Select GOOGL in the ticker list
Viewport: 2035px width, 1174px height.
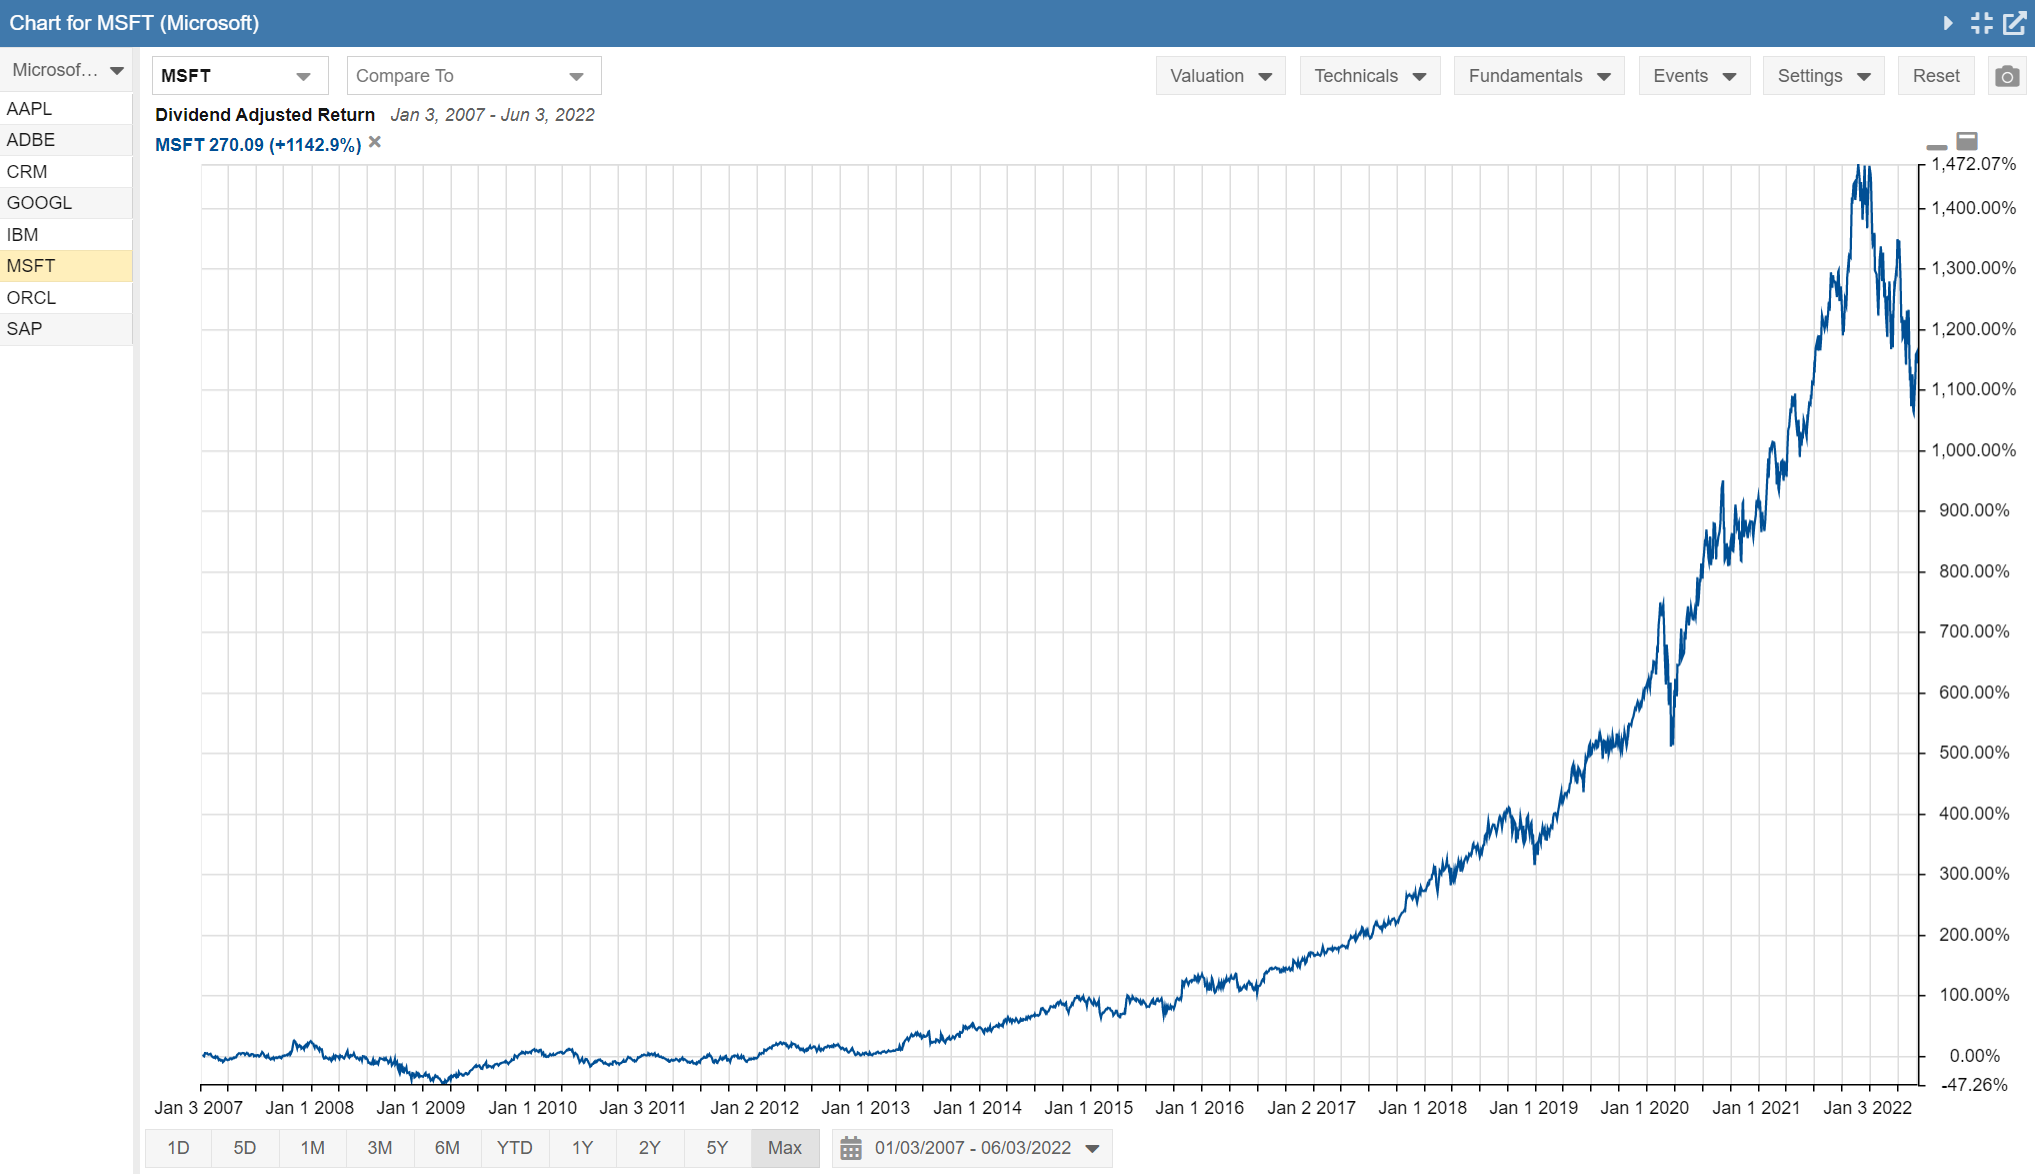point(66,203)
